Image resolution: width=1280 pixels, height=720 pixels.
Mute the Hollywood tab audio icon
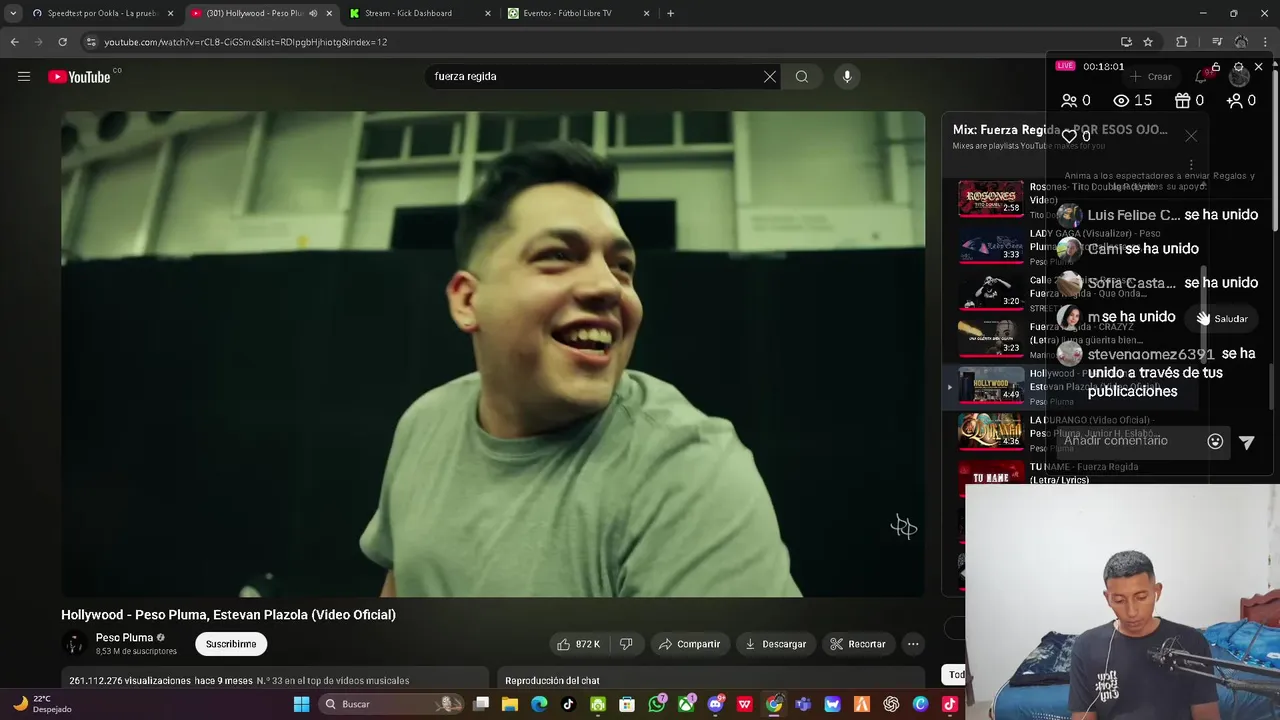click(x=314, y=13)
